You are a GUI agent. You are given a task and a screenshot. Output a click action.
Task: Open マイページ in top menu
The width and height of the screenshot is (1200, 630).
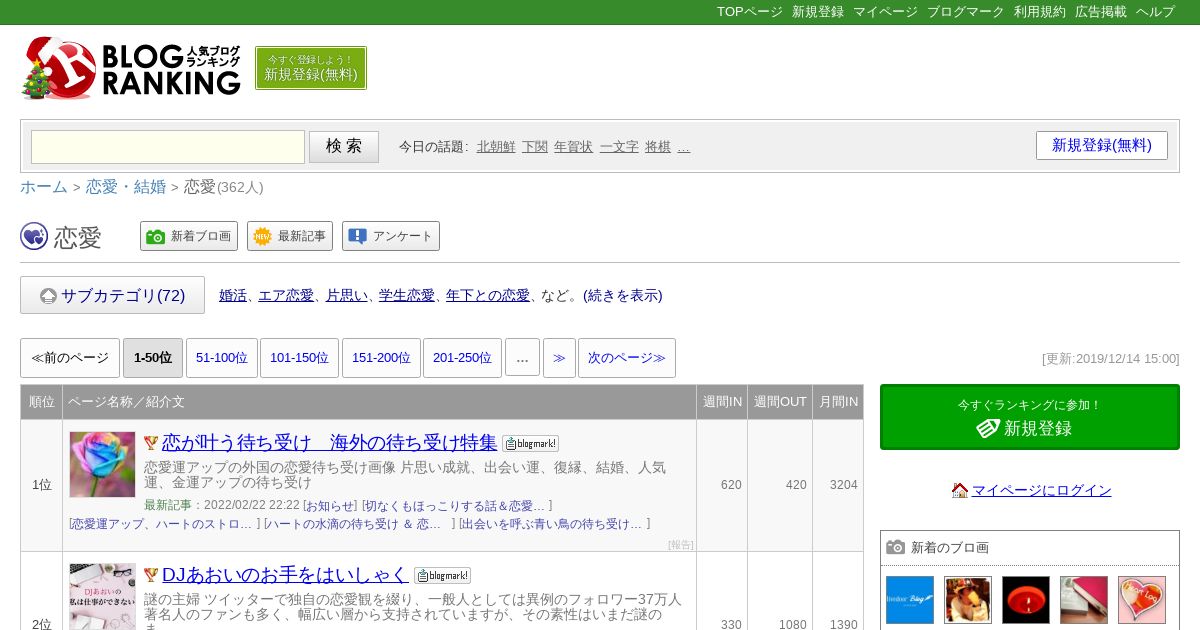885,12
